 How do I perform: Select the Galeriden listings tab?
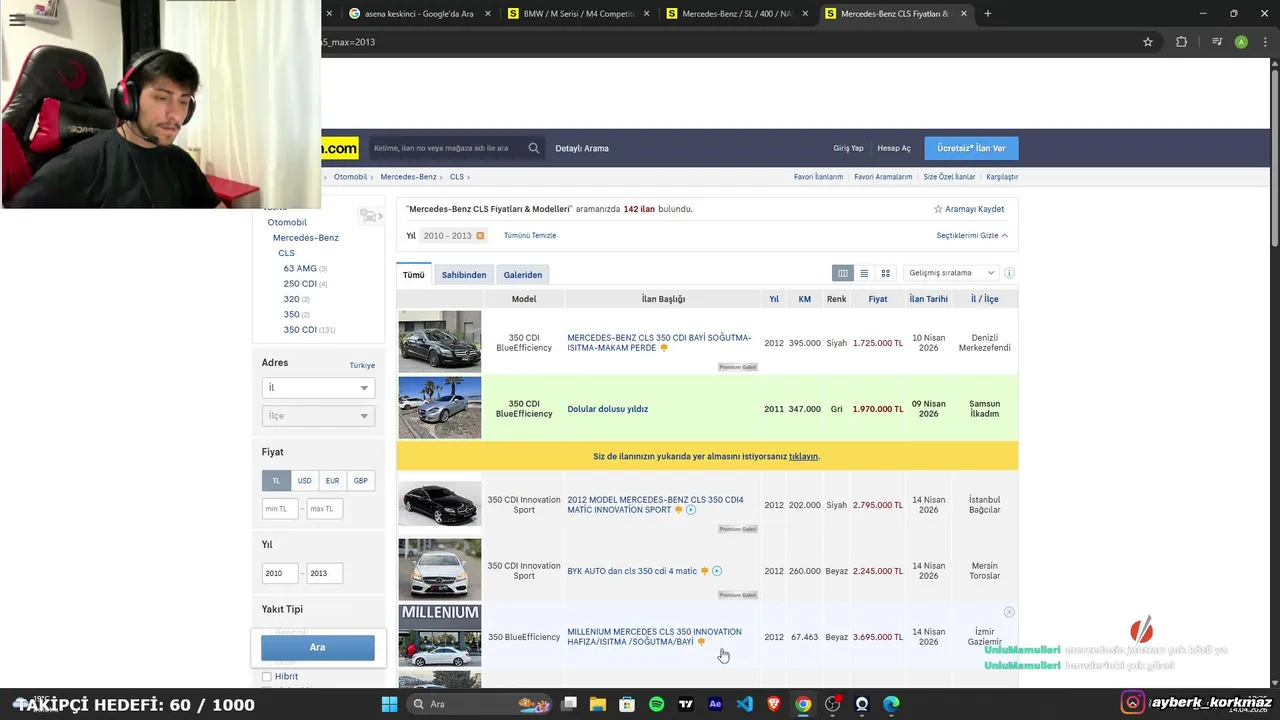pyautogui.click(x=523, y=275)
